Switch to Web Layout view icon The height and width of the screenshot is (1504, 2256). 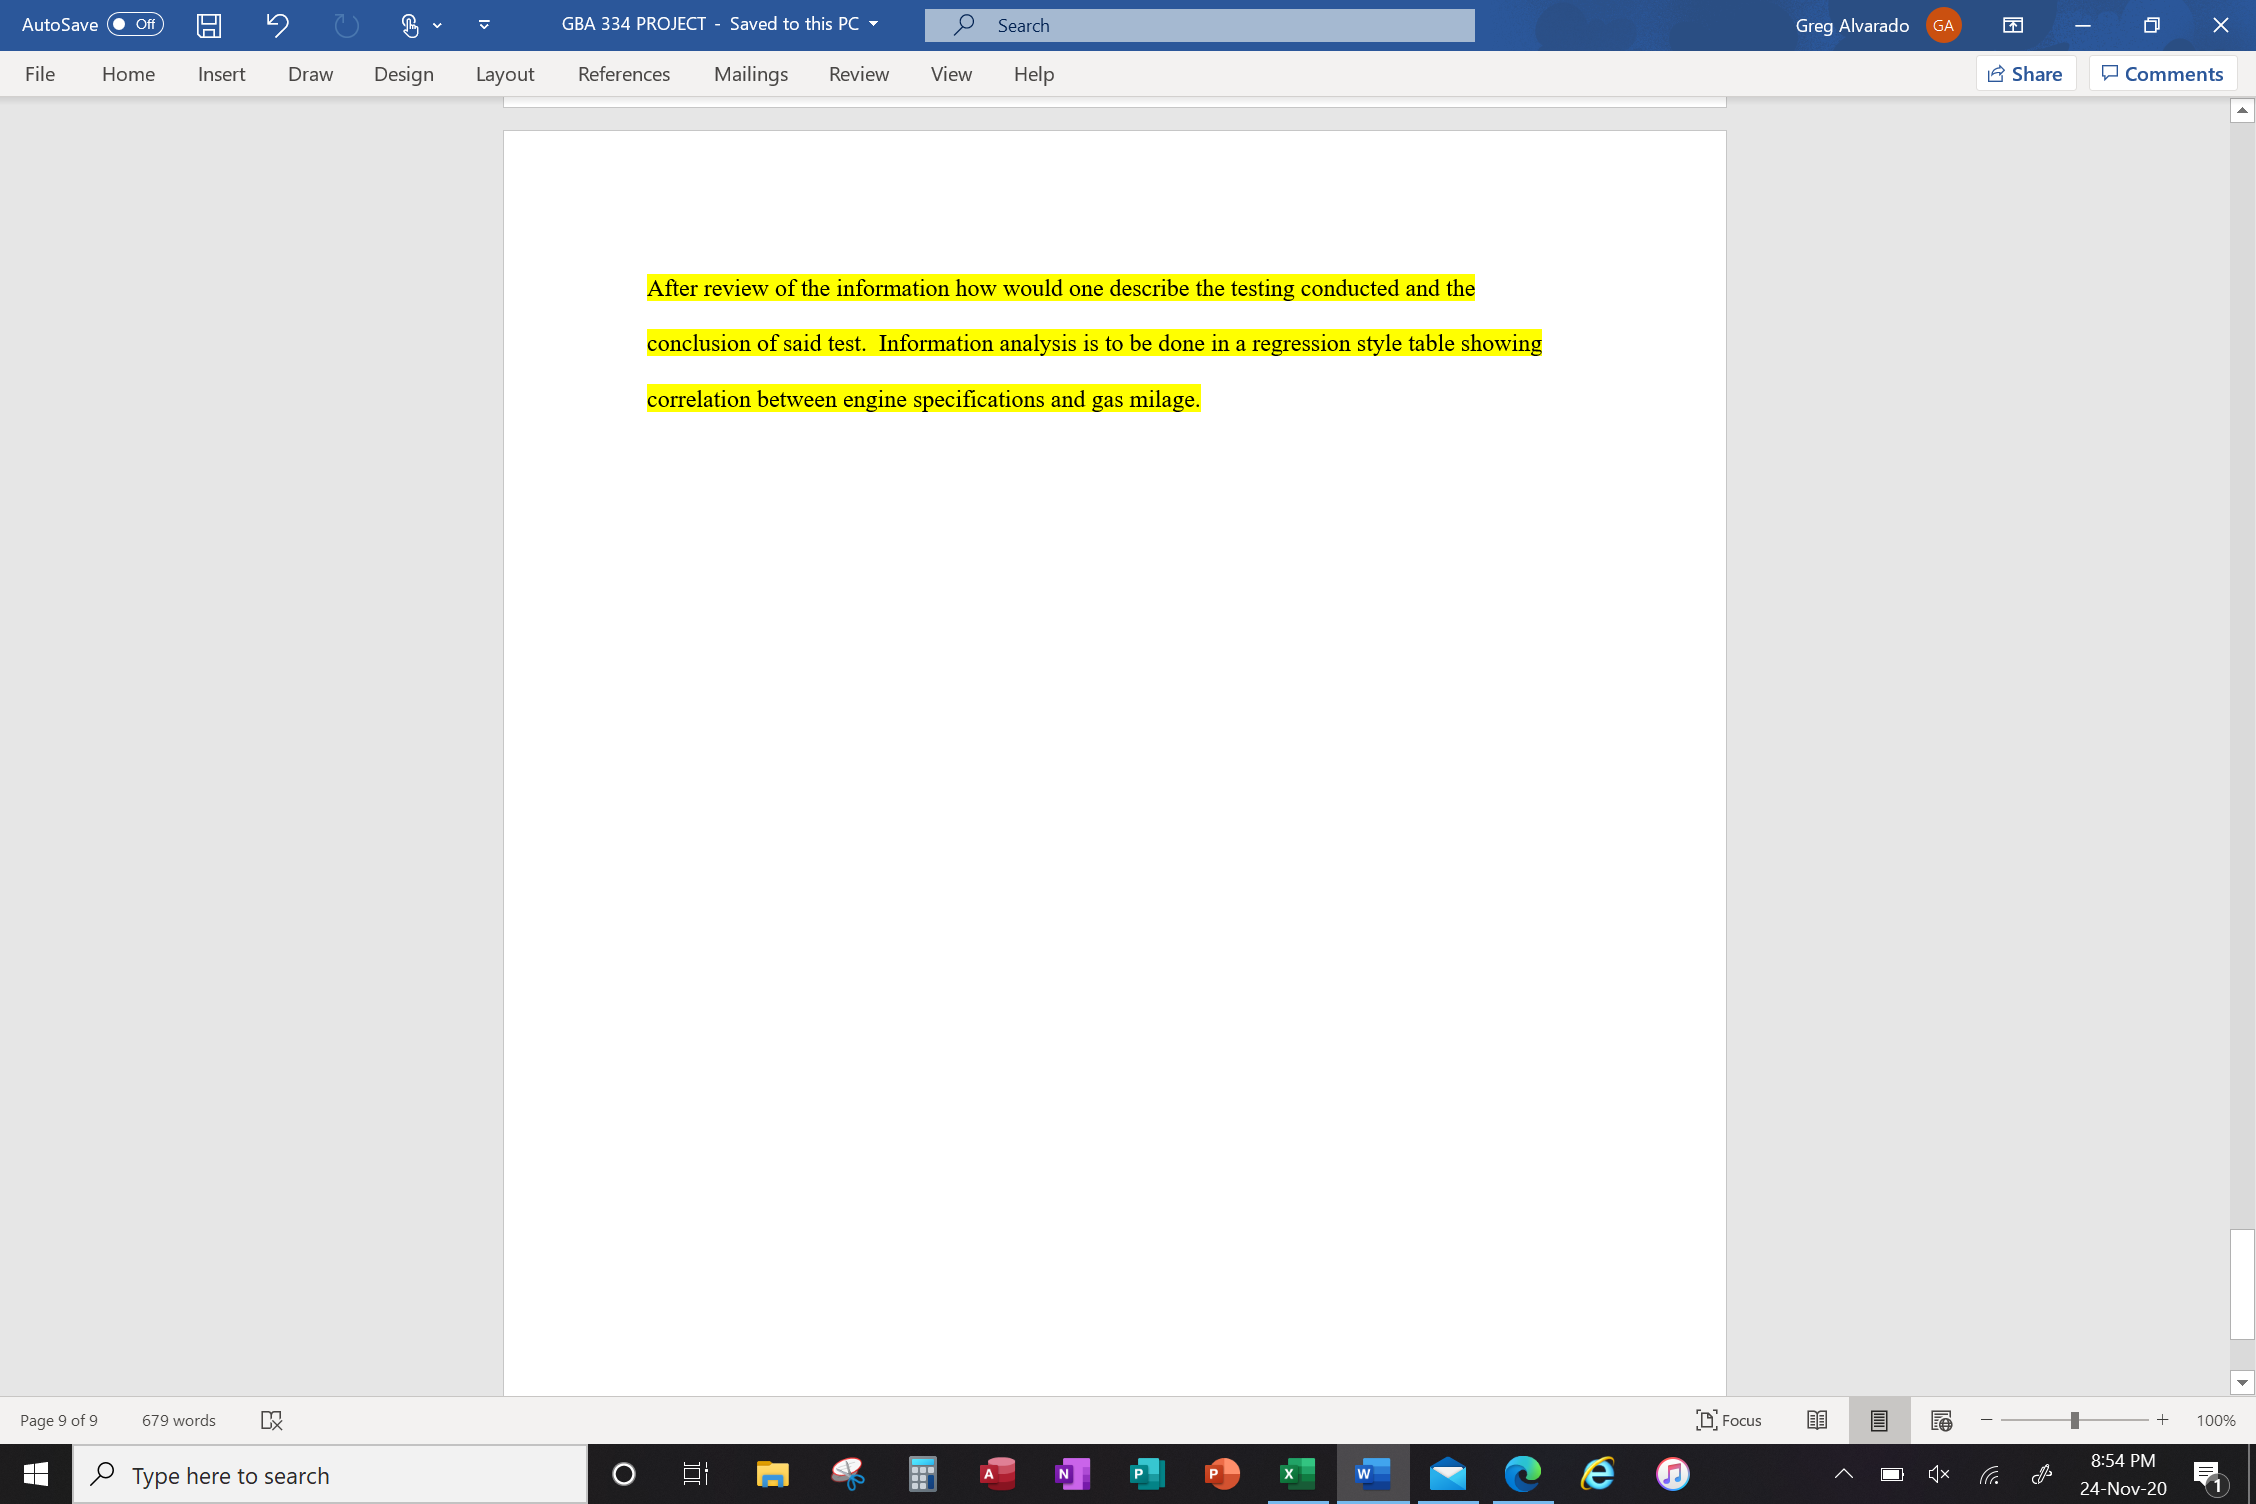1941,1420
